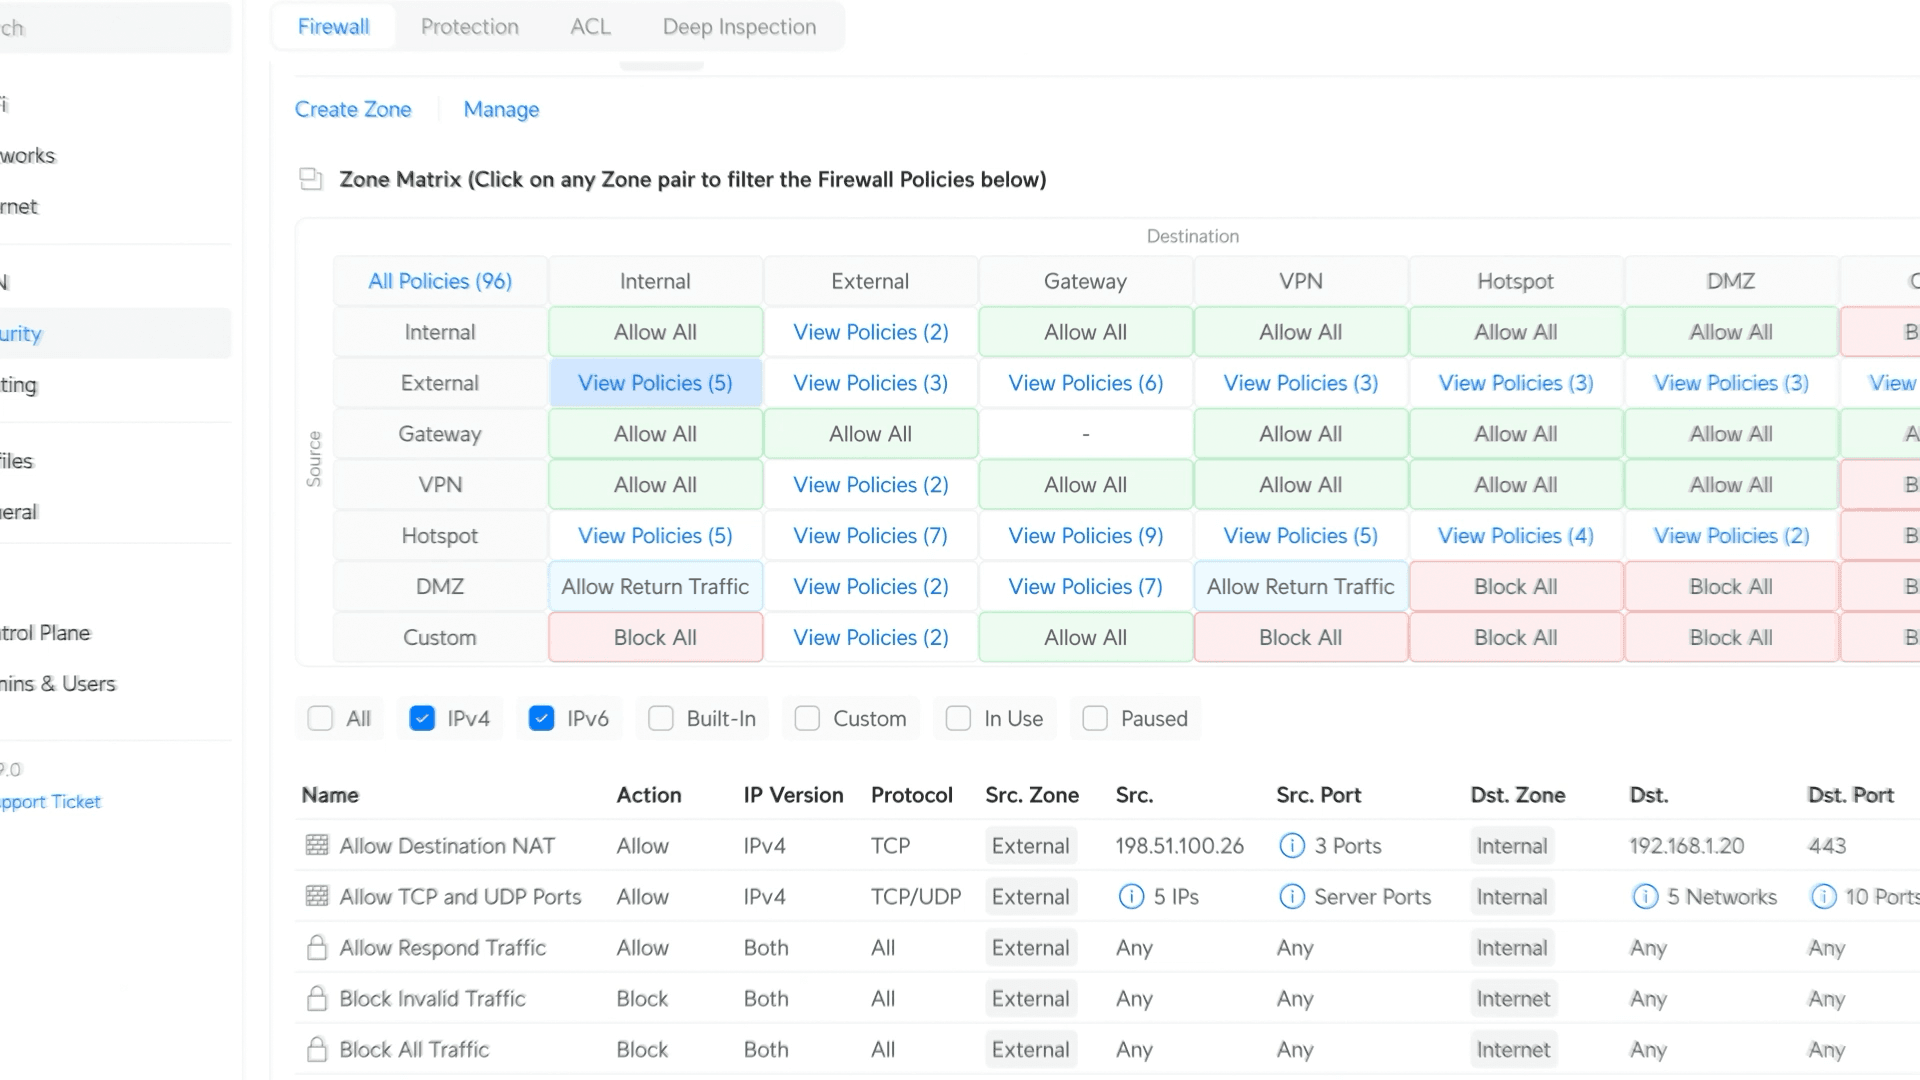Click info icon next to 5 IPs
Viewport: 1920px width, 1080px height.
pos(1131,897)
